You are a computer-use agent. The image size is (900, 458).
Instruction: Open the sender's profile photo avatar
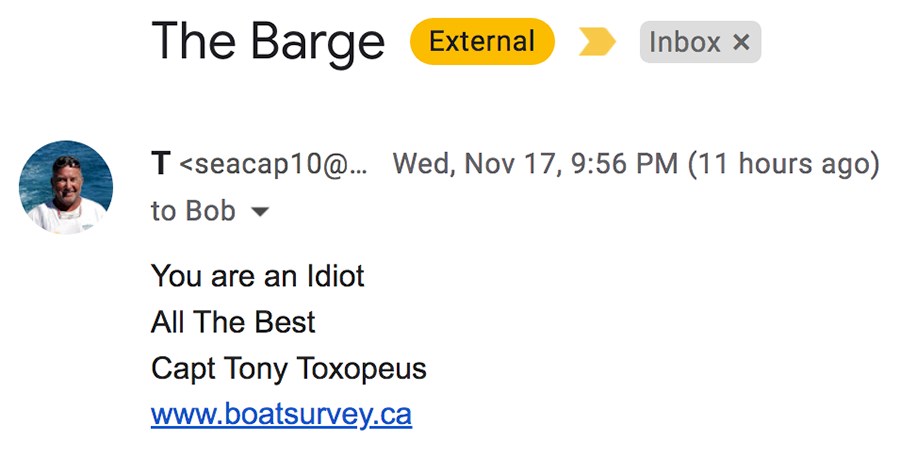[66, 188]
